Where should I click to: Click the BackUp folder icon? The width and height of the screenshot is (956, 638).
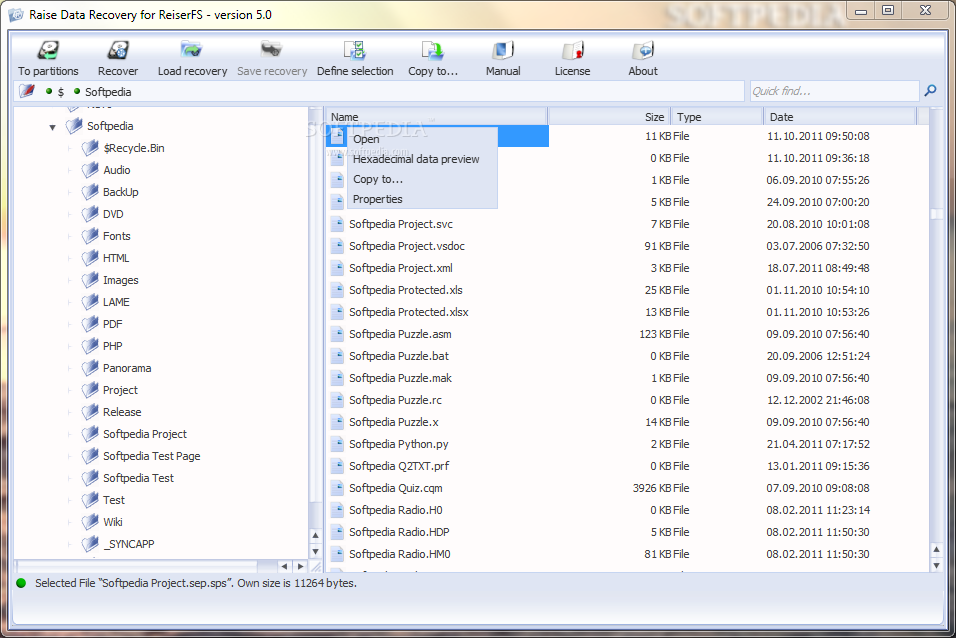[x=90, y=192]
